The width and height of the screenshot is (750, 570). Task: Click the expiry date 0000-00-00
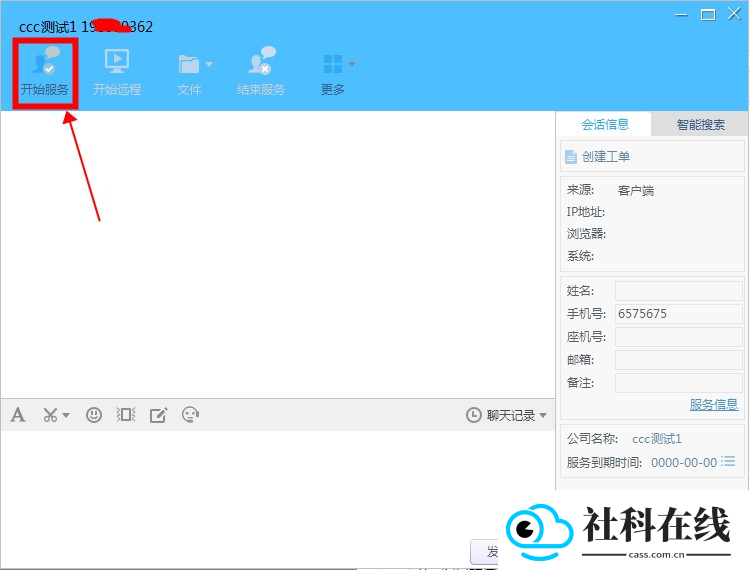click(684, 462)
